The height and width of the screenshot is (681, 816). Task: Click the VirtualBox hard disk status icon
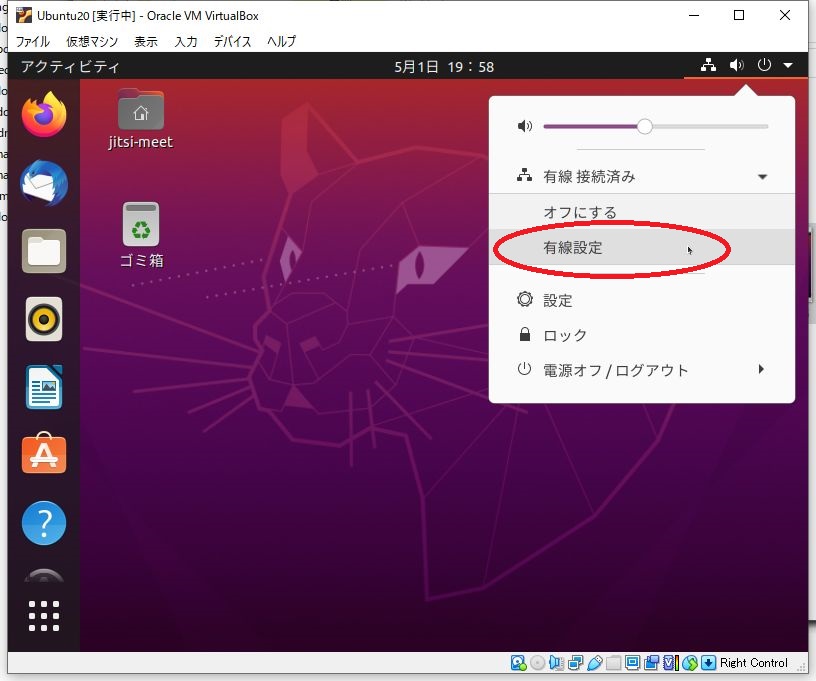point(518,663)
